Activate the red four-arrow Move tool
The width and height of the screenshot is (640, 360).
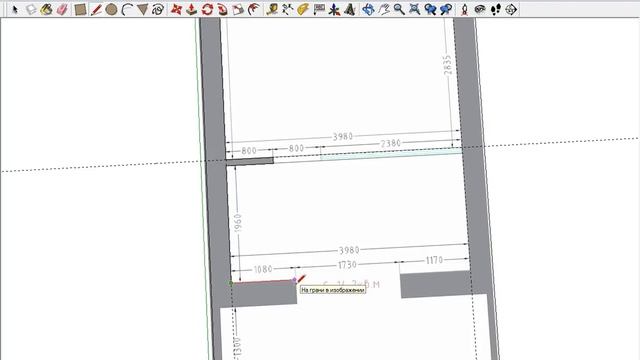(176, 9)
